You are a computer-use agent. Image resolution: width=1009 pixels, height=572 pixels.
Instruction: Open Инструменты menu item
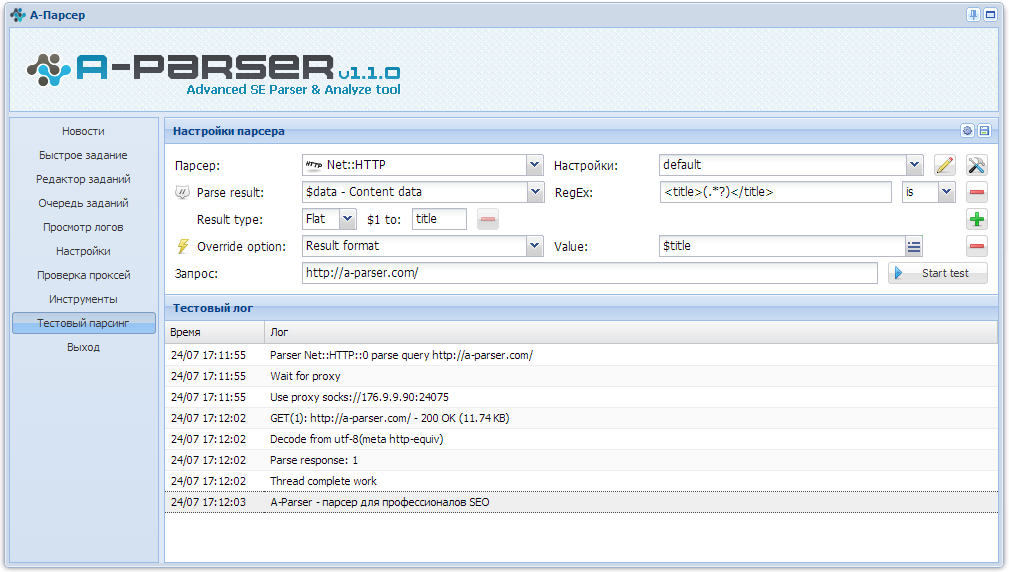[83, 299]
